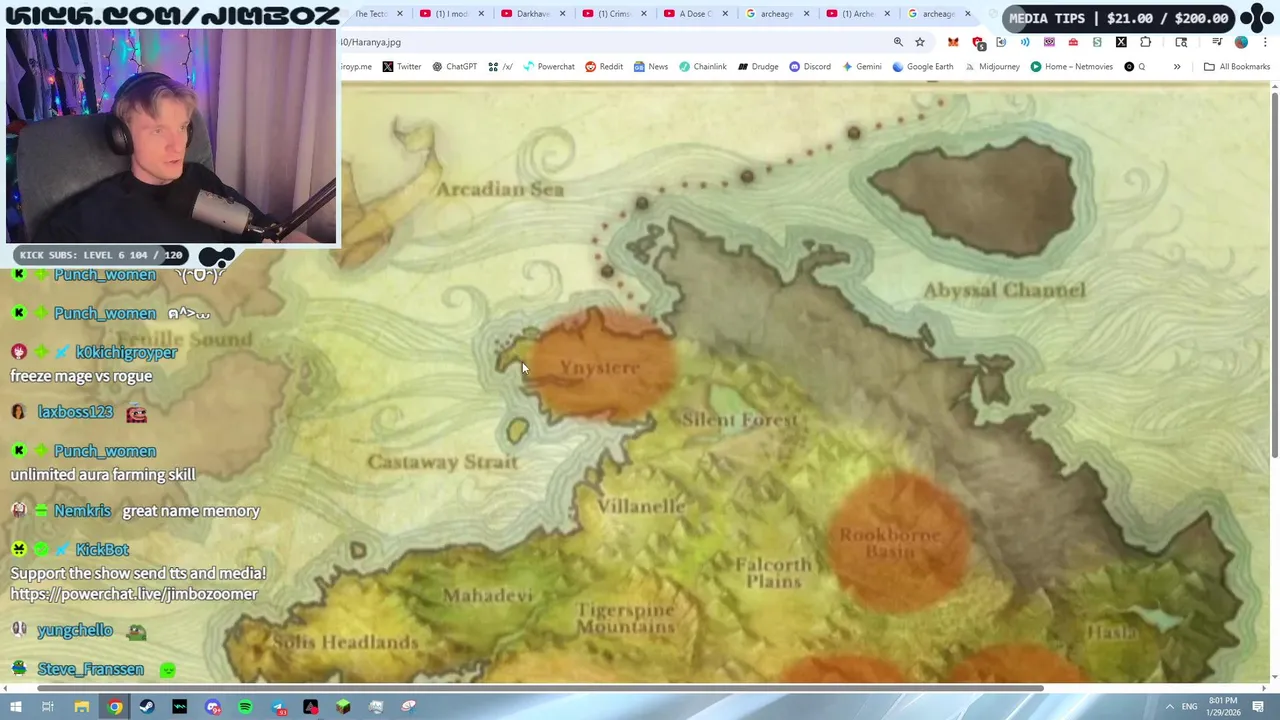Image resolution: width=1280 pixels, height=720 pixels.
Task: Open the green waveform app on taskbar
Action: click(x=180, y=707)
